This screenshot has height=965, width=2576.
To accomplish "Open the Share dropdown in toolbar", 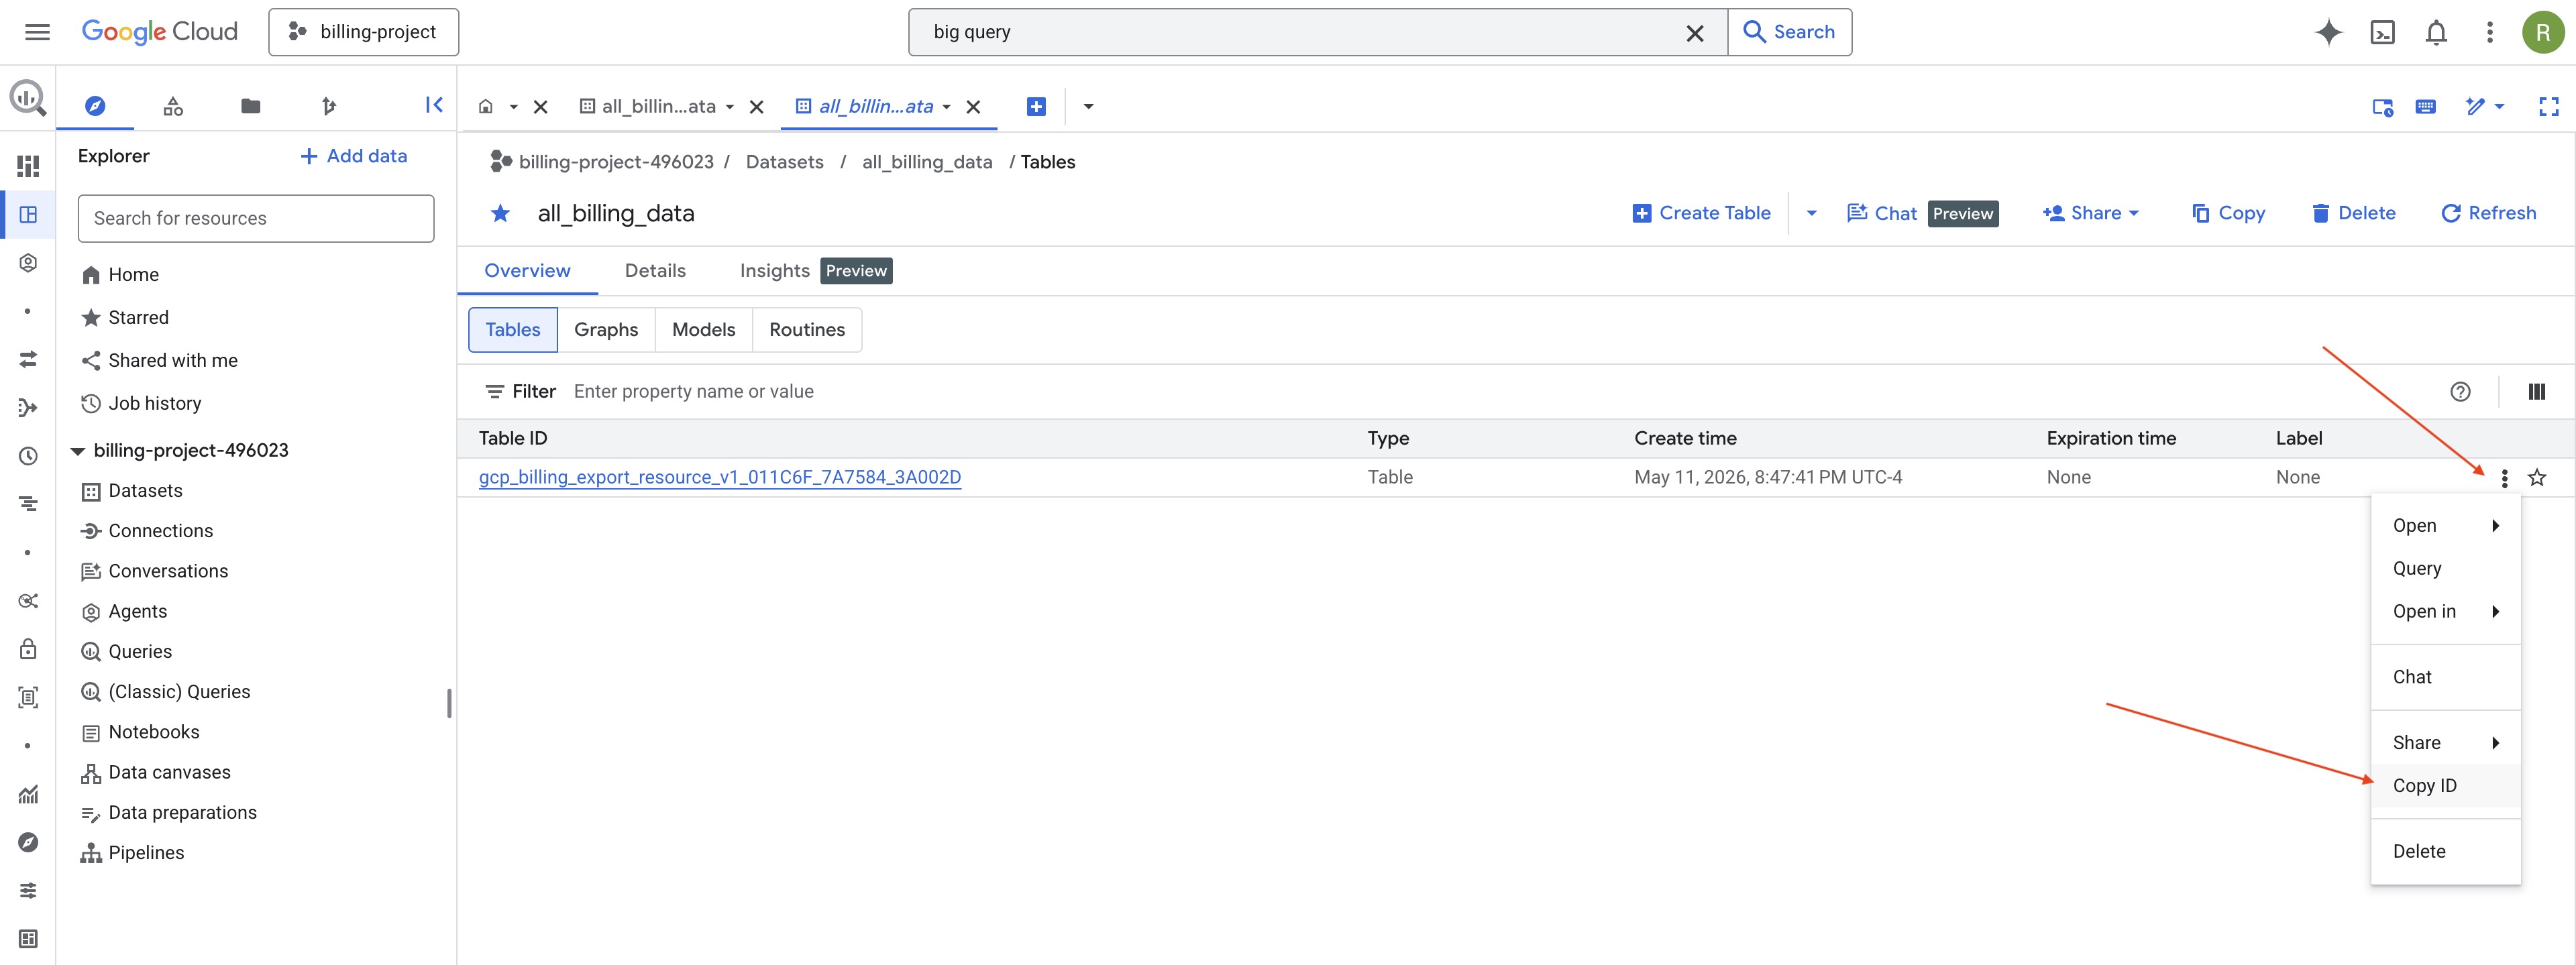I will (2090, 213).
